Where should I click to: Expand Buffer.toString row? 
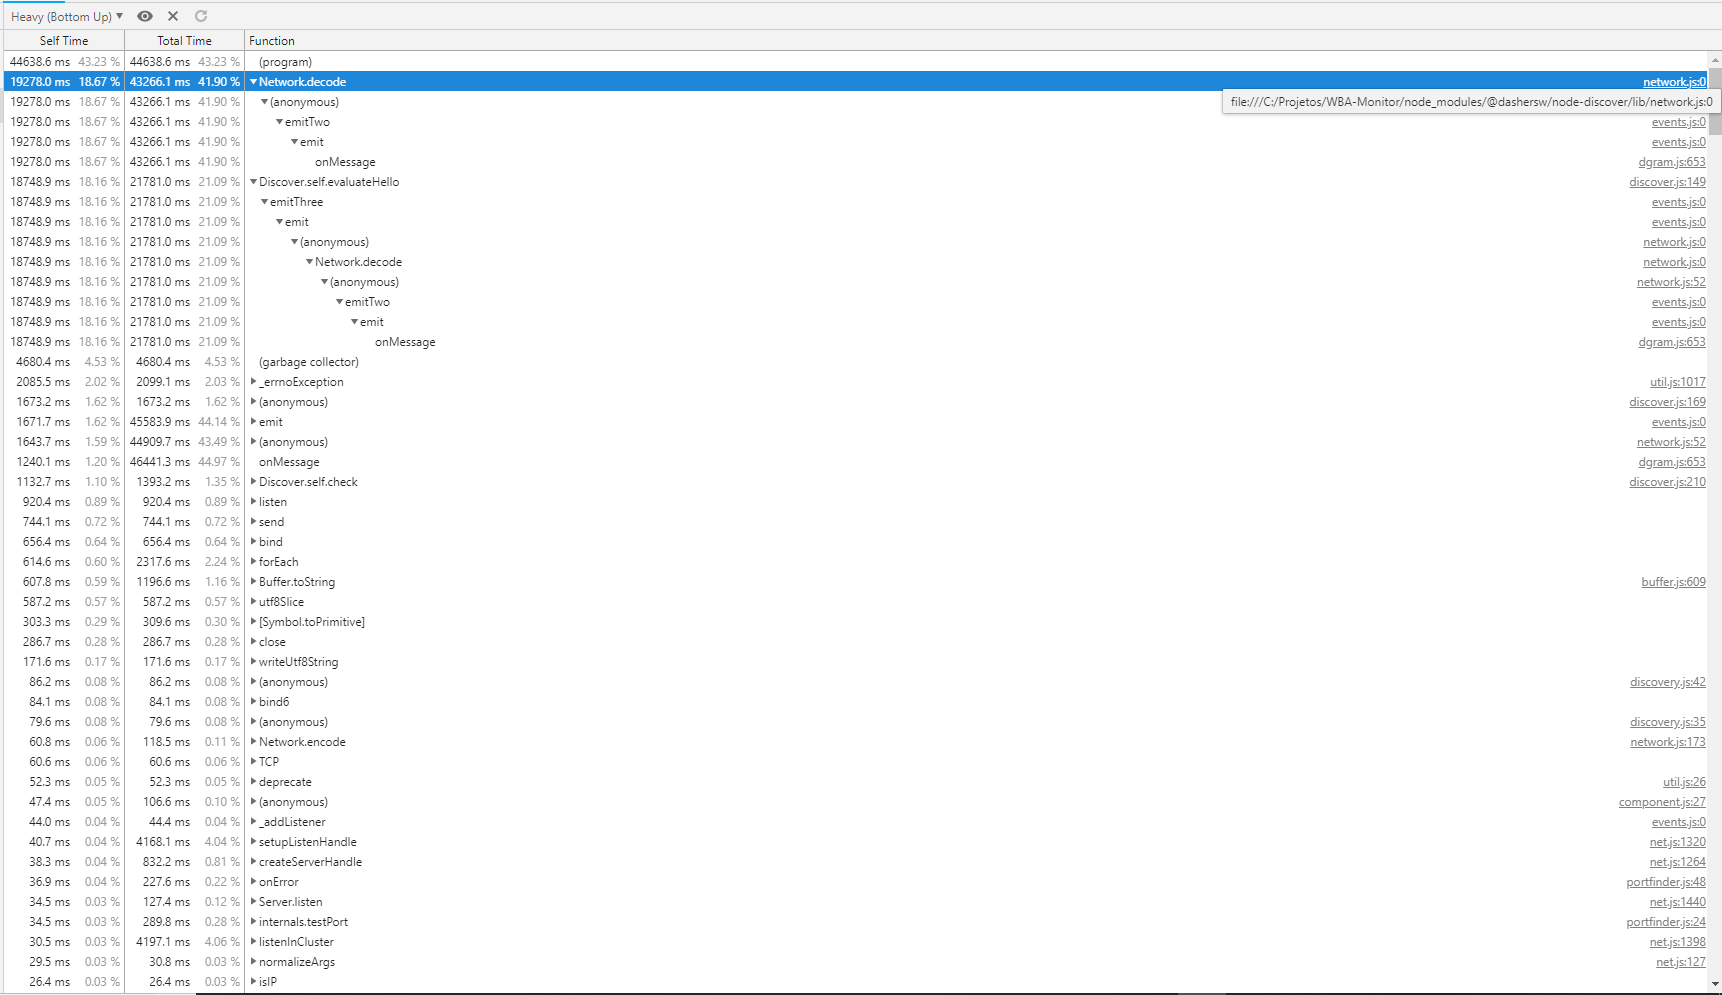click(x=254, y=582)
